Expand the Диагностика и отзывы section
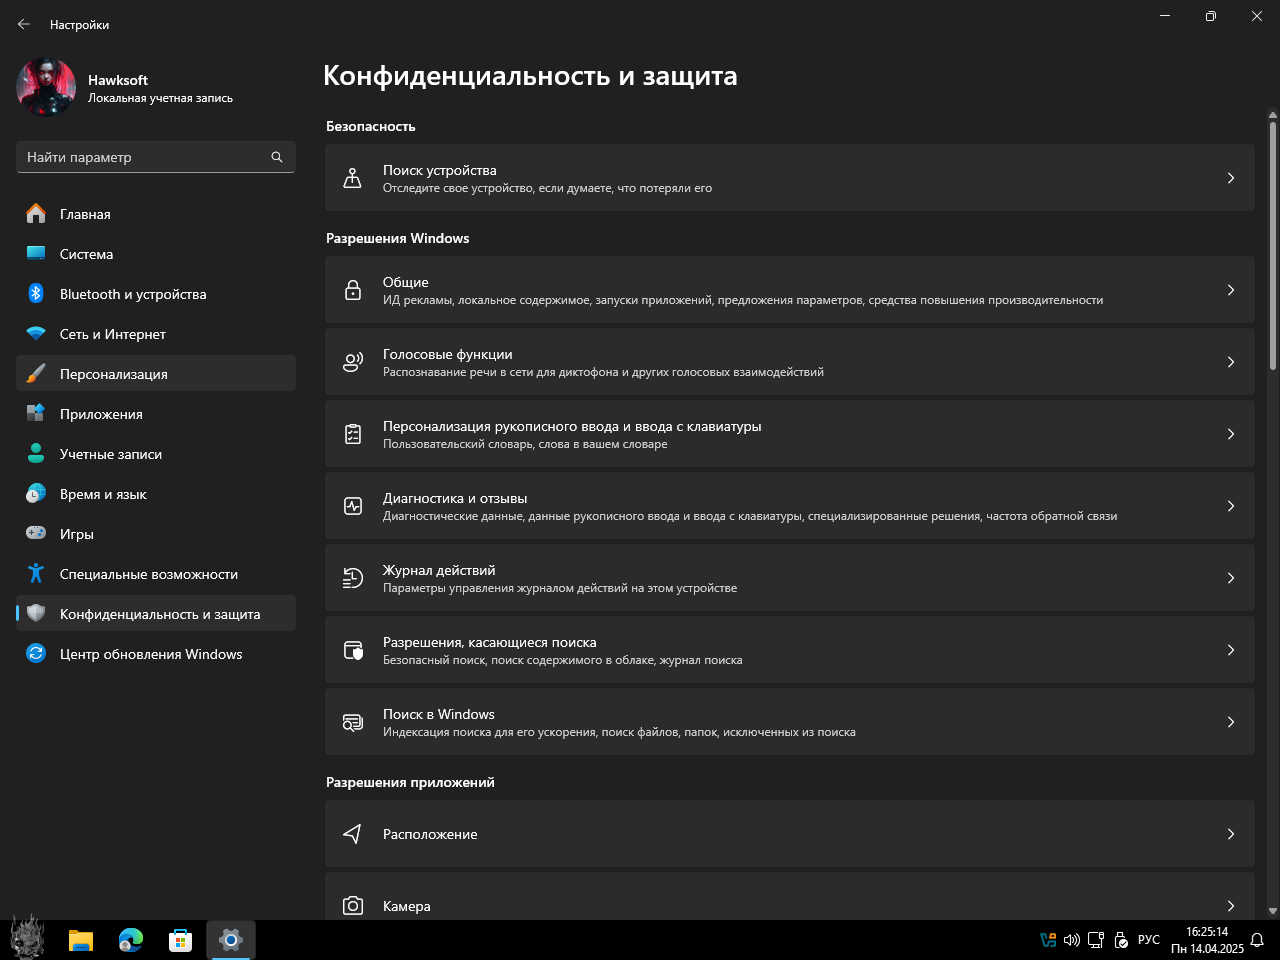The height and width of the screenshot is (960, 1280). coord(789,506)
